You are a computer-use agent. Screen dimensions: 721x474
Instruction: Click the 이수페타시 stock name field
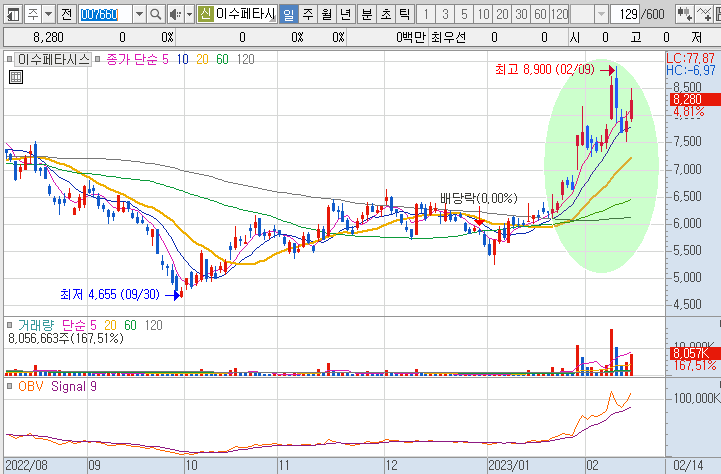(x=245, y=14)
